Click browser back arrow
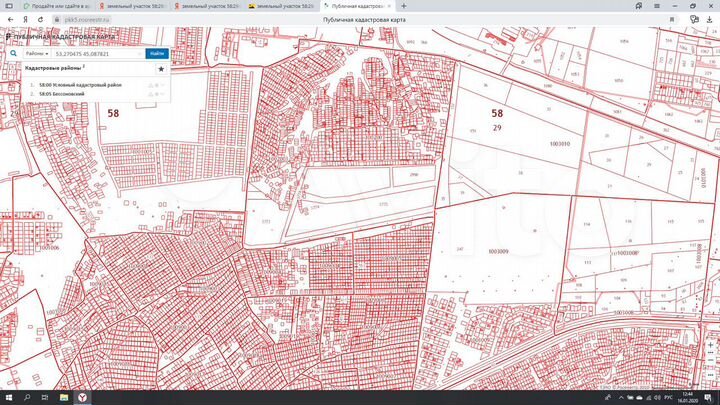The image size is (720, 405). [8, 18]
